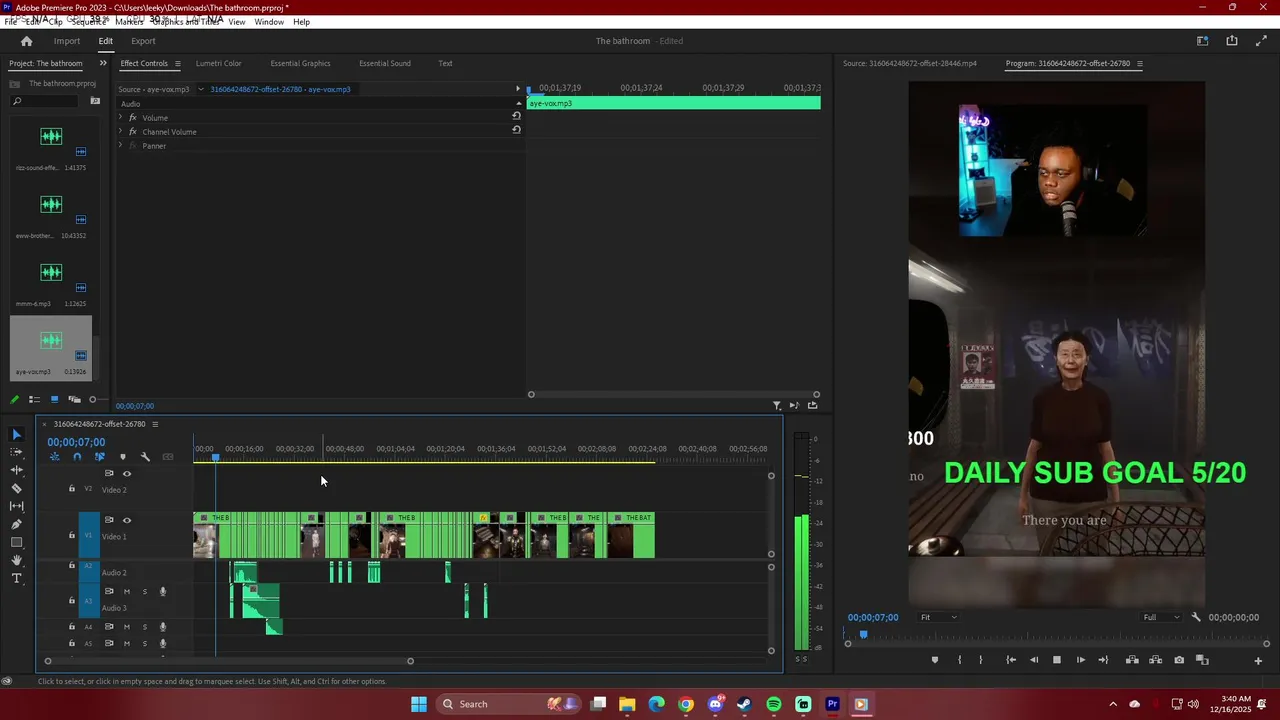
Task: Enable voice-over record on track A4
Action: pos(163,627)
